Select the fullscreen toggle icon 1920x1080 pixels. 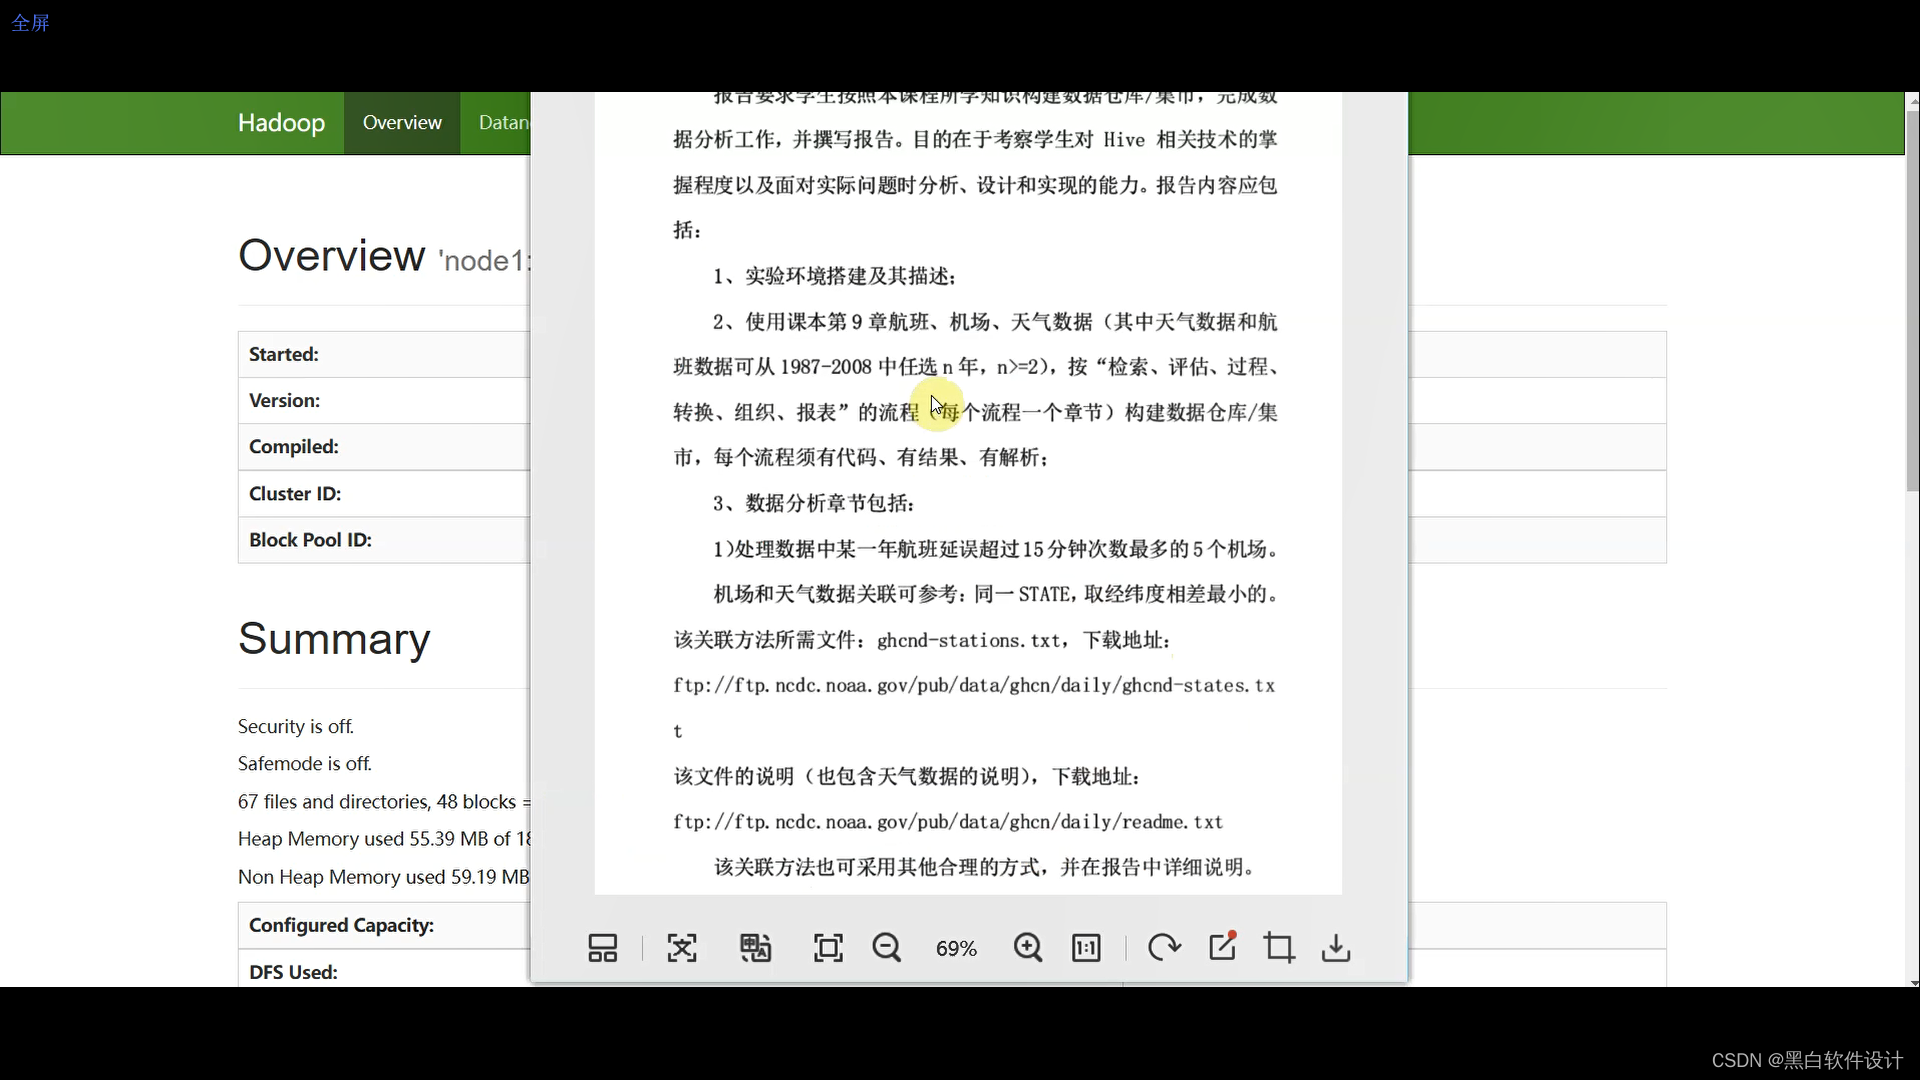pos(827,948)
